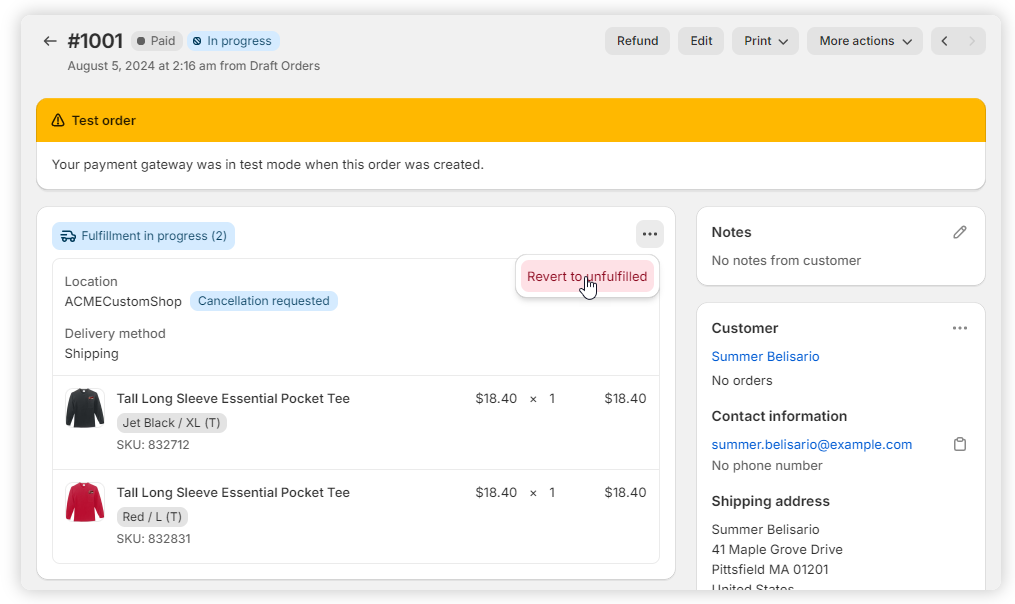Click the In progress status badge
The height and width of the screenshot is (604, 1015).
click(233, 41)
